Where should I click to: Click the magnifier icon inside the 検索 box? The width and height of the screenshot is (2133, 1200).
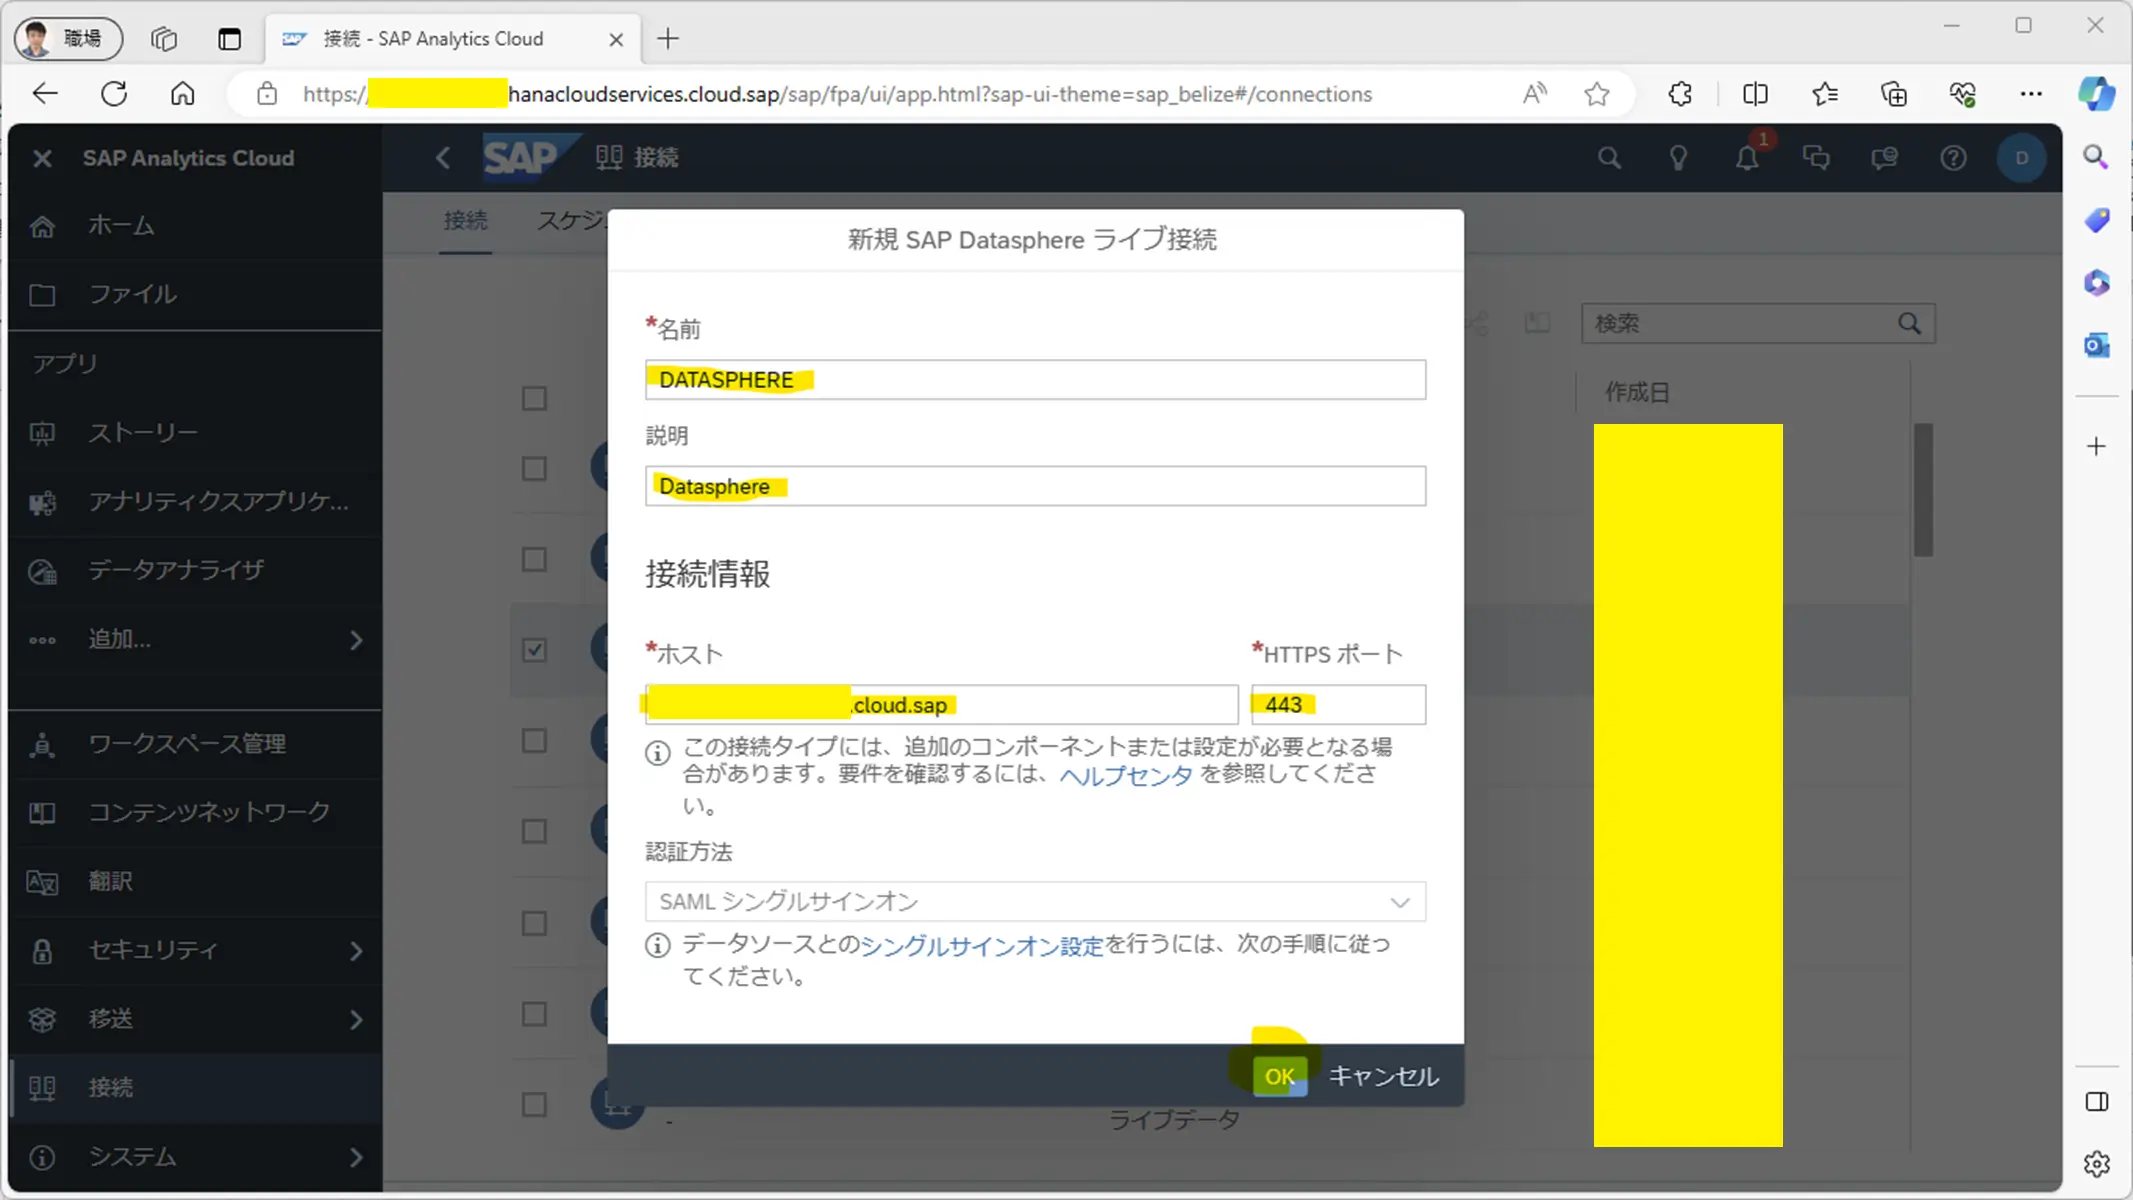[x=1909, y=324]
